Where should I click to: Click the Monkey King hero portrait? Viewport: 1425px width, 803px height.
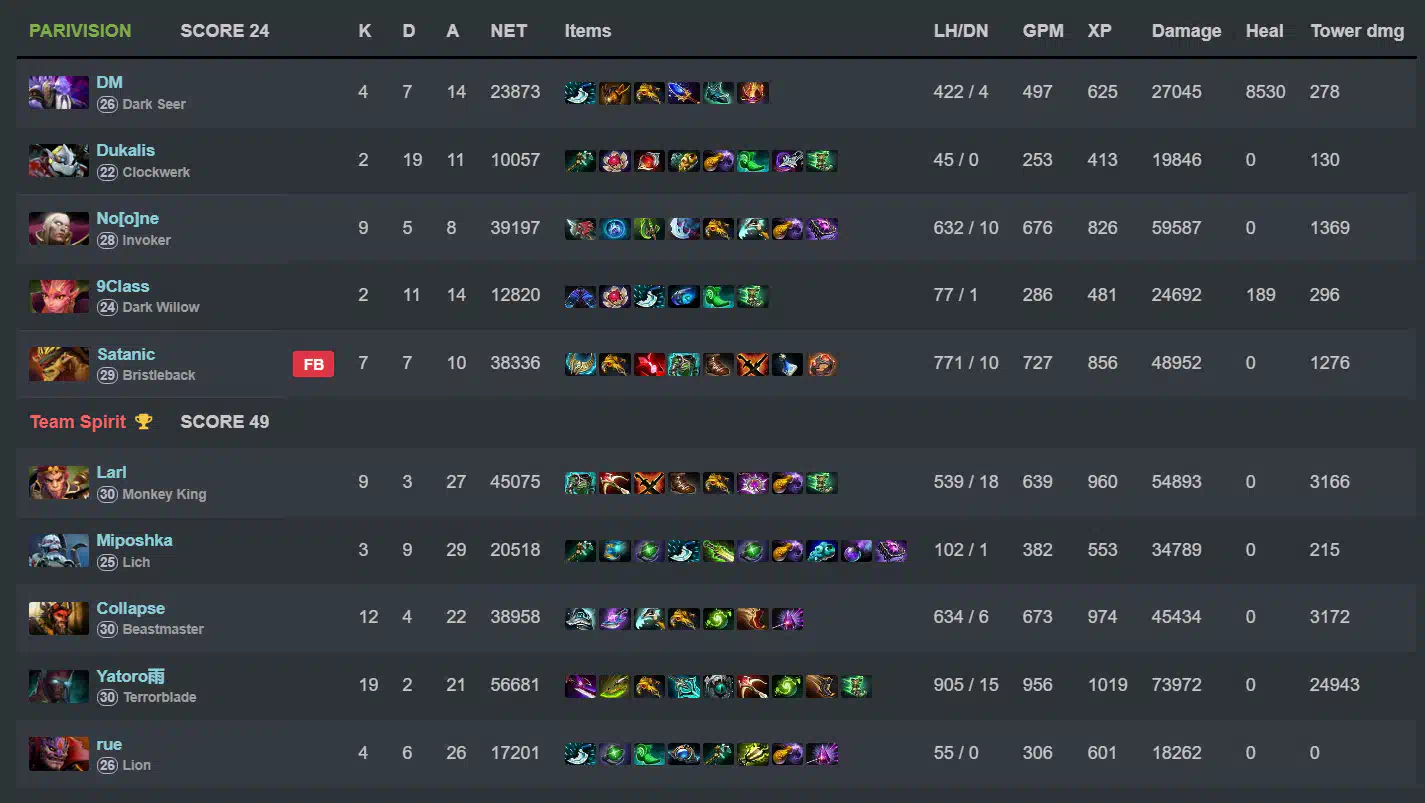[59, 482]
